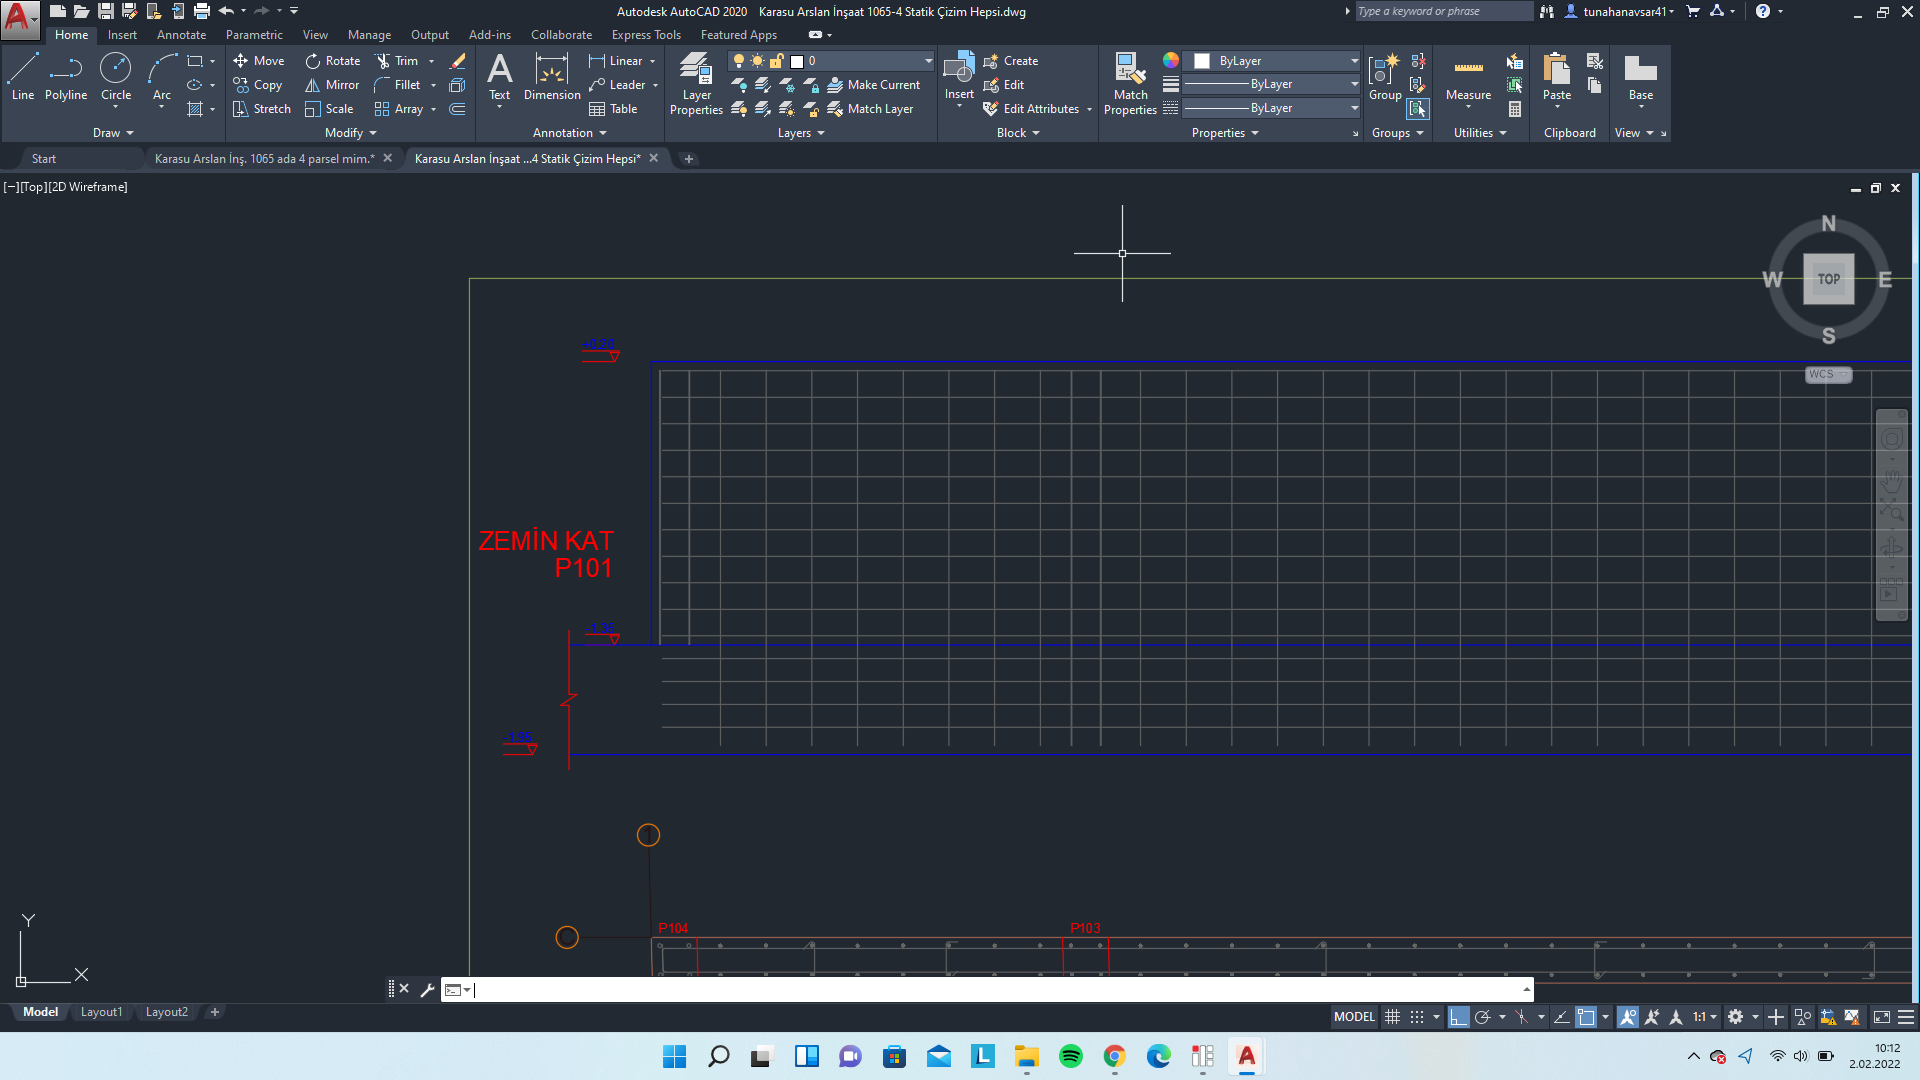Click the Dimension tool
The width and height of the screenshot is (1920, 1080).
[552, 78]
